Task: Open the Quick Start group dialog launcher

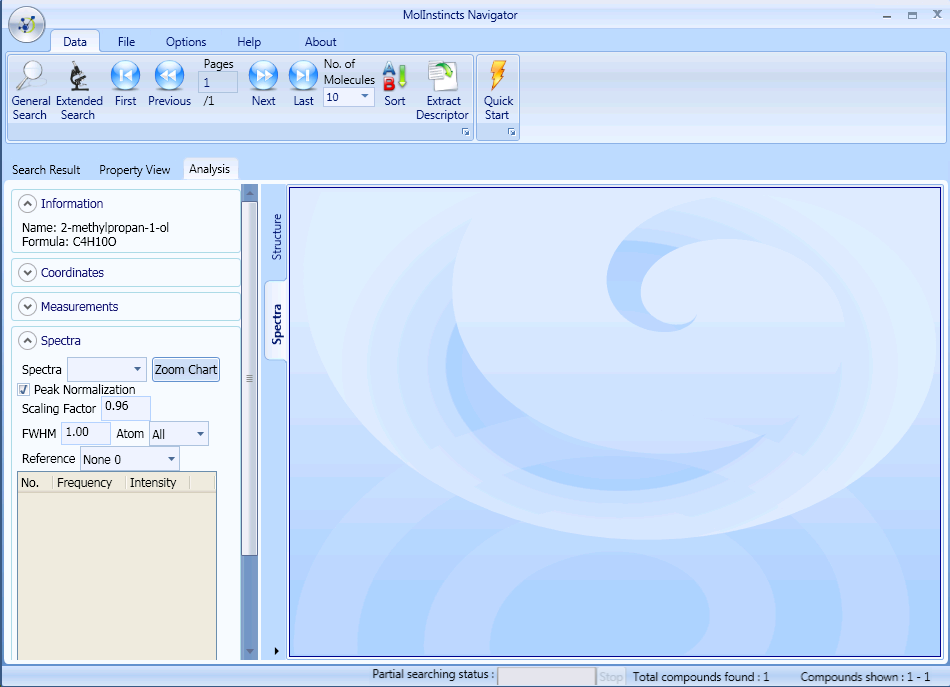Action: click(511, 131)
